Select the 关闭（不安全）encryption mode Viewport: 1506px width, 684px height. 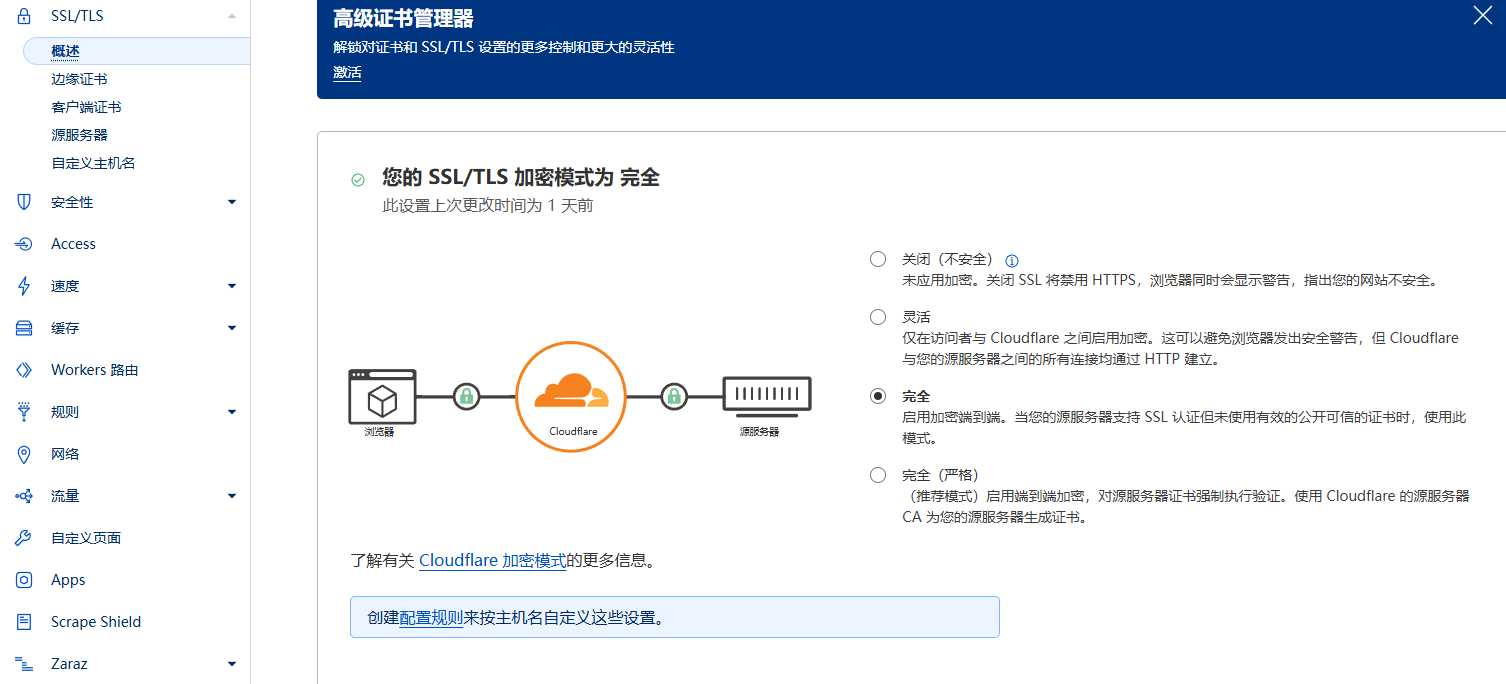pos(878,259)
